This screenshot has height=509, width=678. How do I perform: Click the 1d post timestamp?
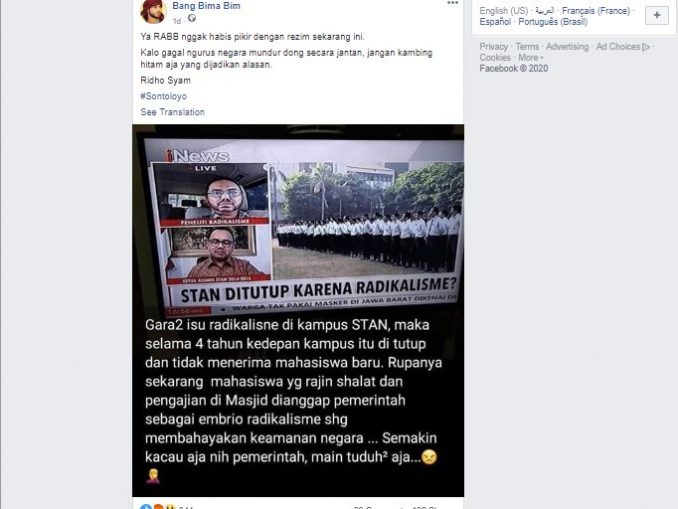coord(177,21)
